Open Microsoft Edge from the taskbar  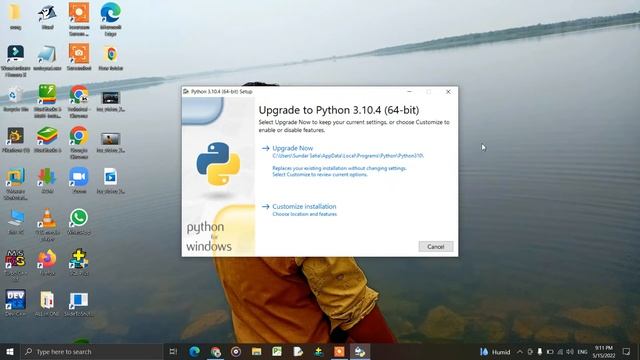coord(195,351)
